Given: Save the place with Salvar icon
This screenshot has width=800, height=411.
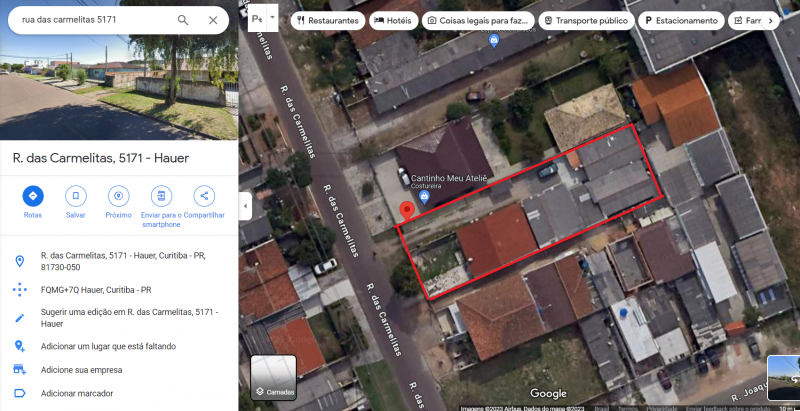Looking at the screenshot, I should (76, 196).
